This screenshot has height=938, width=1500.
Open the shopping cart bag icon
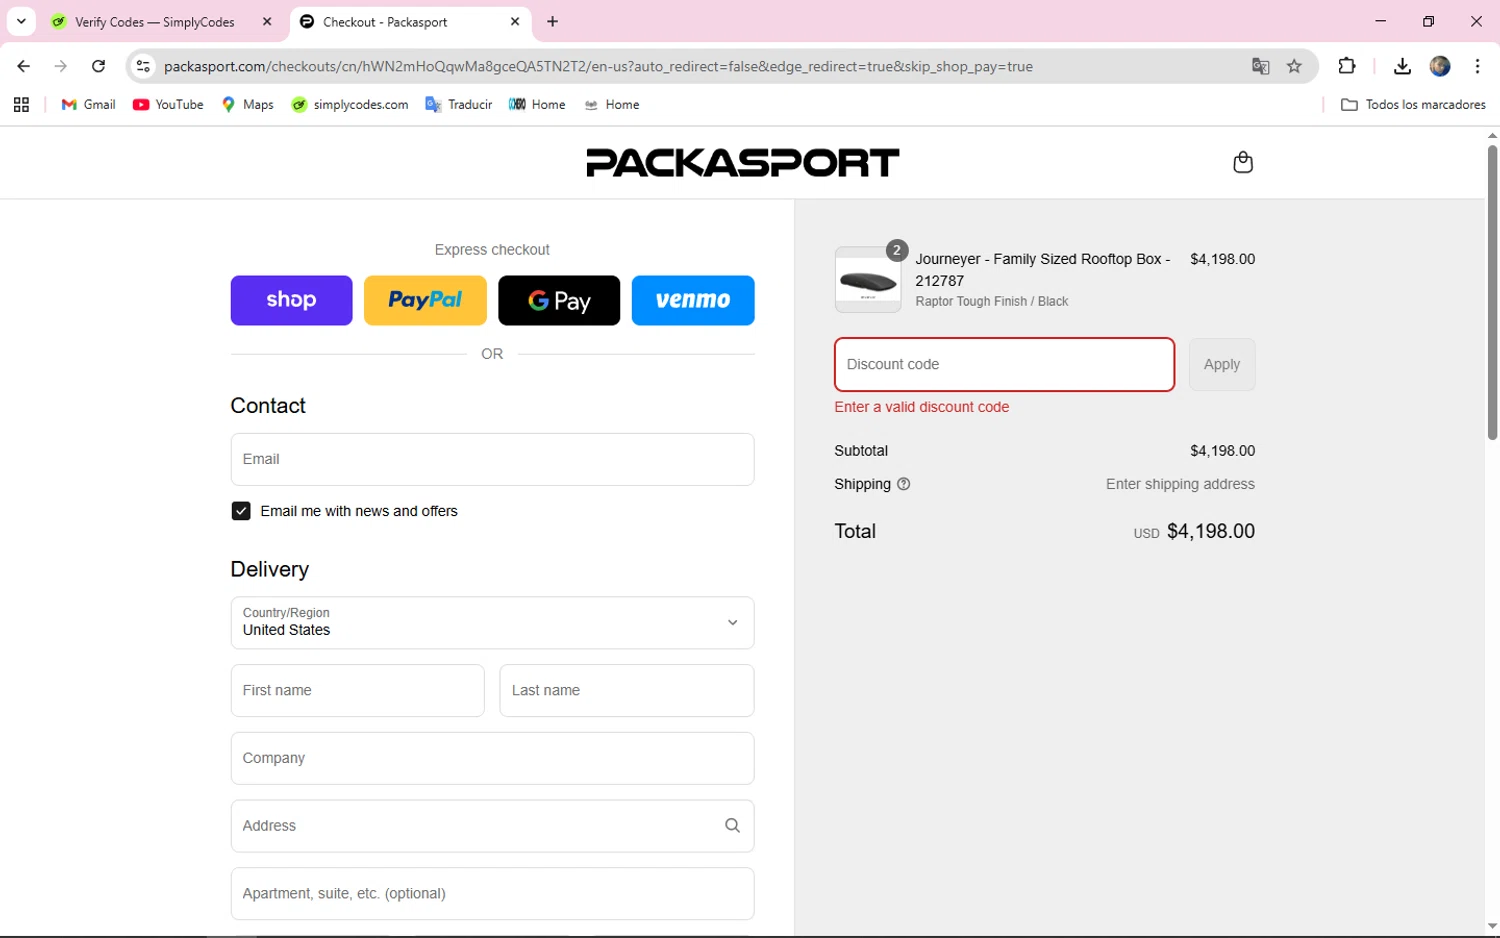[1243, 162]
